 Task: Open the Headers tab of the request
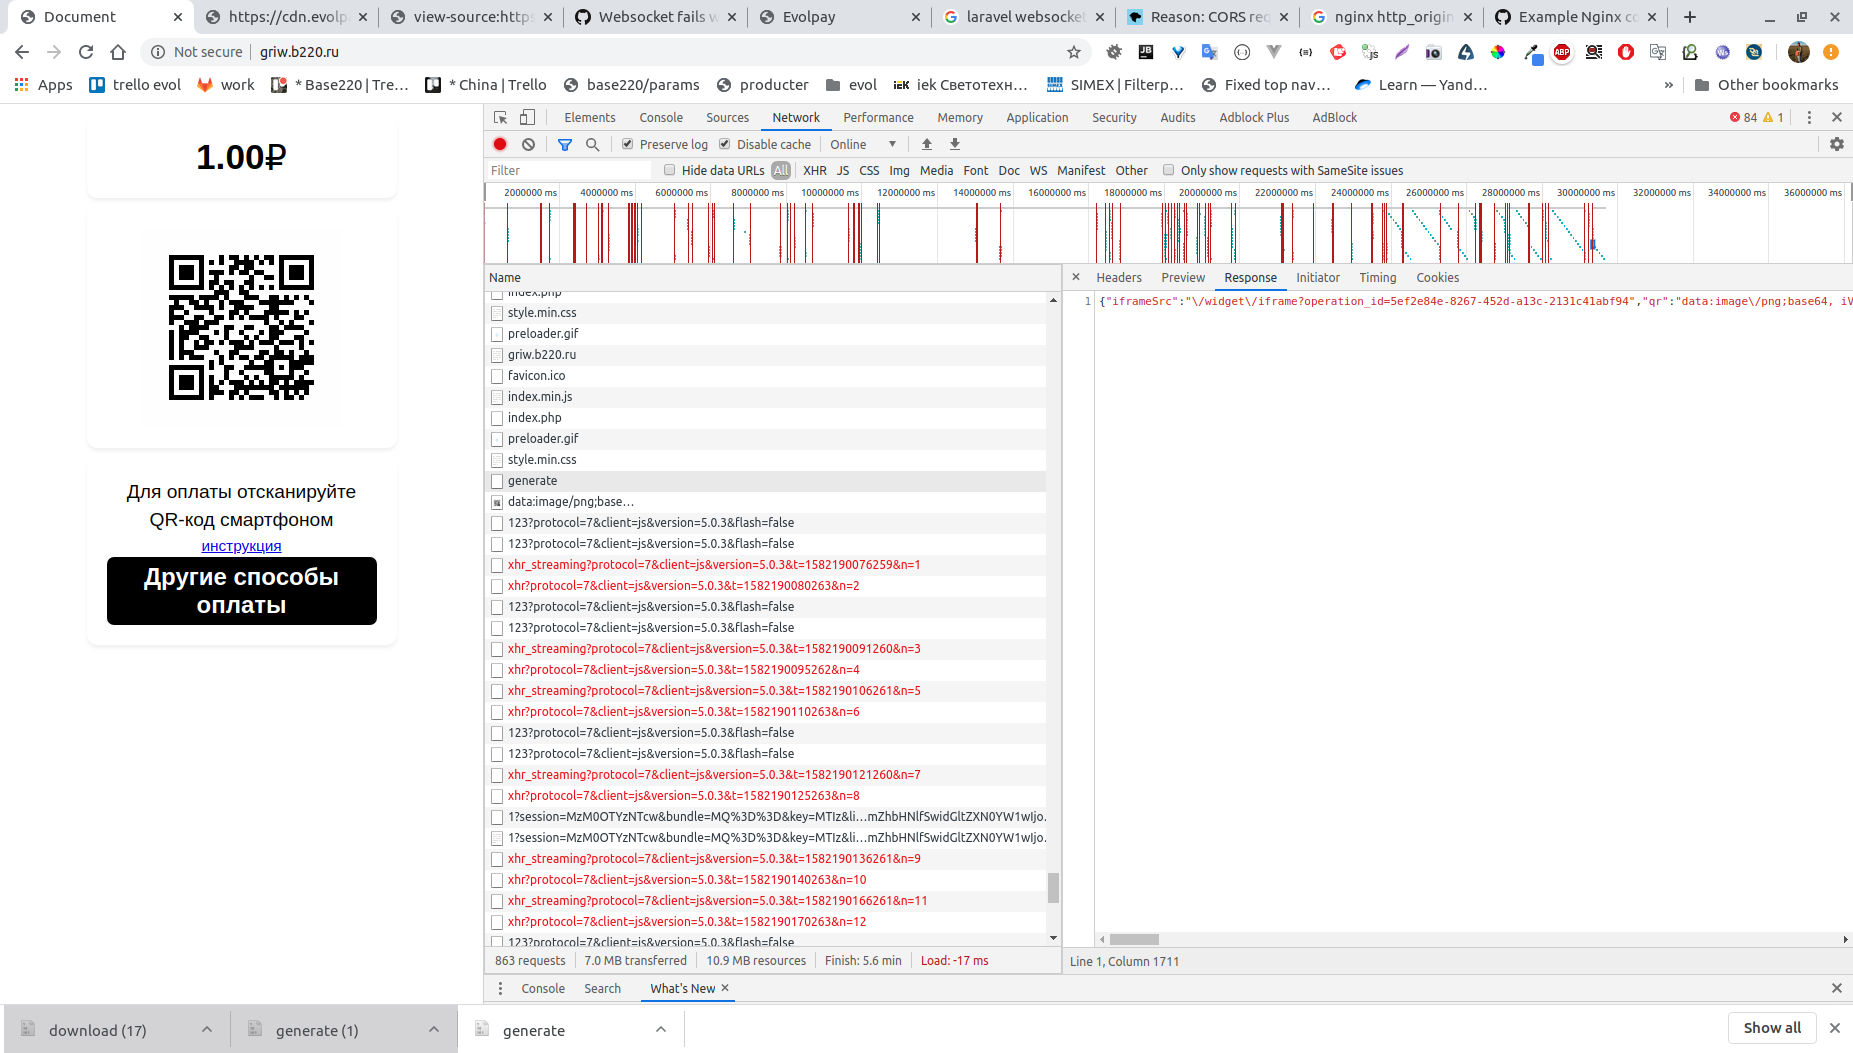pos(1119,277)
